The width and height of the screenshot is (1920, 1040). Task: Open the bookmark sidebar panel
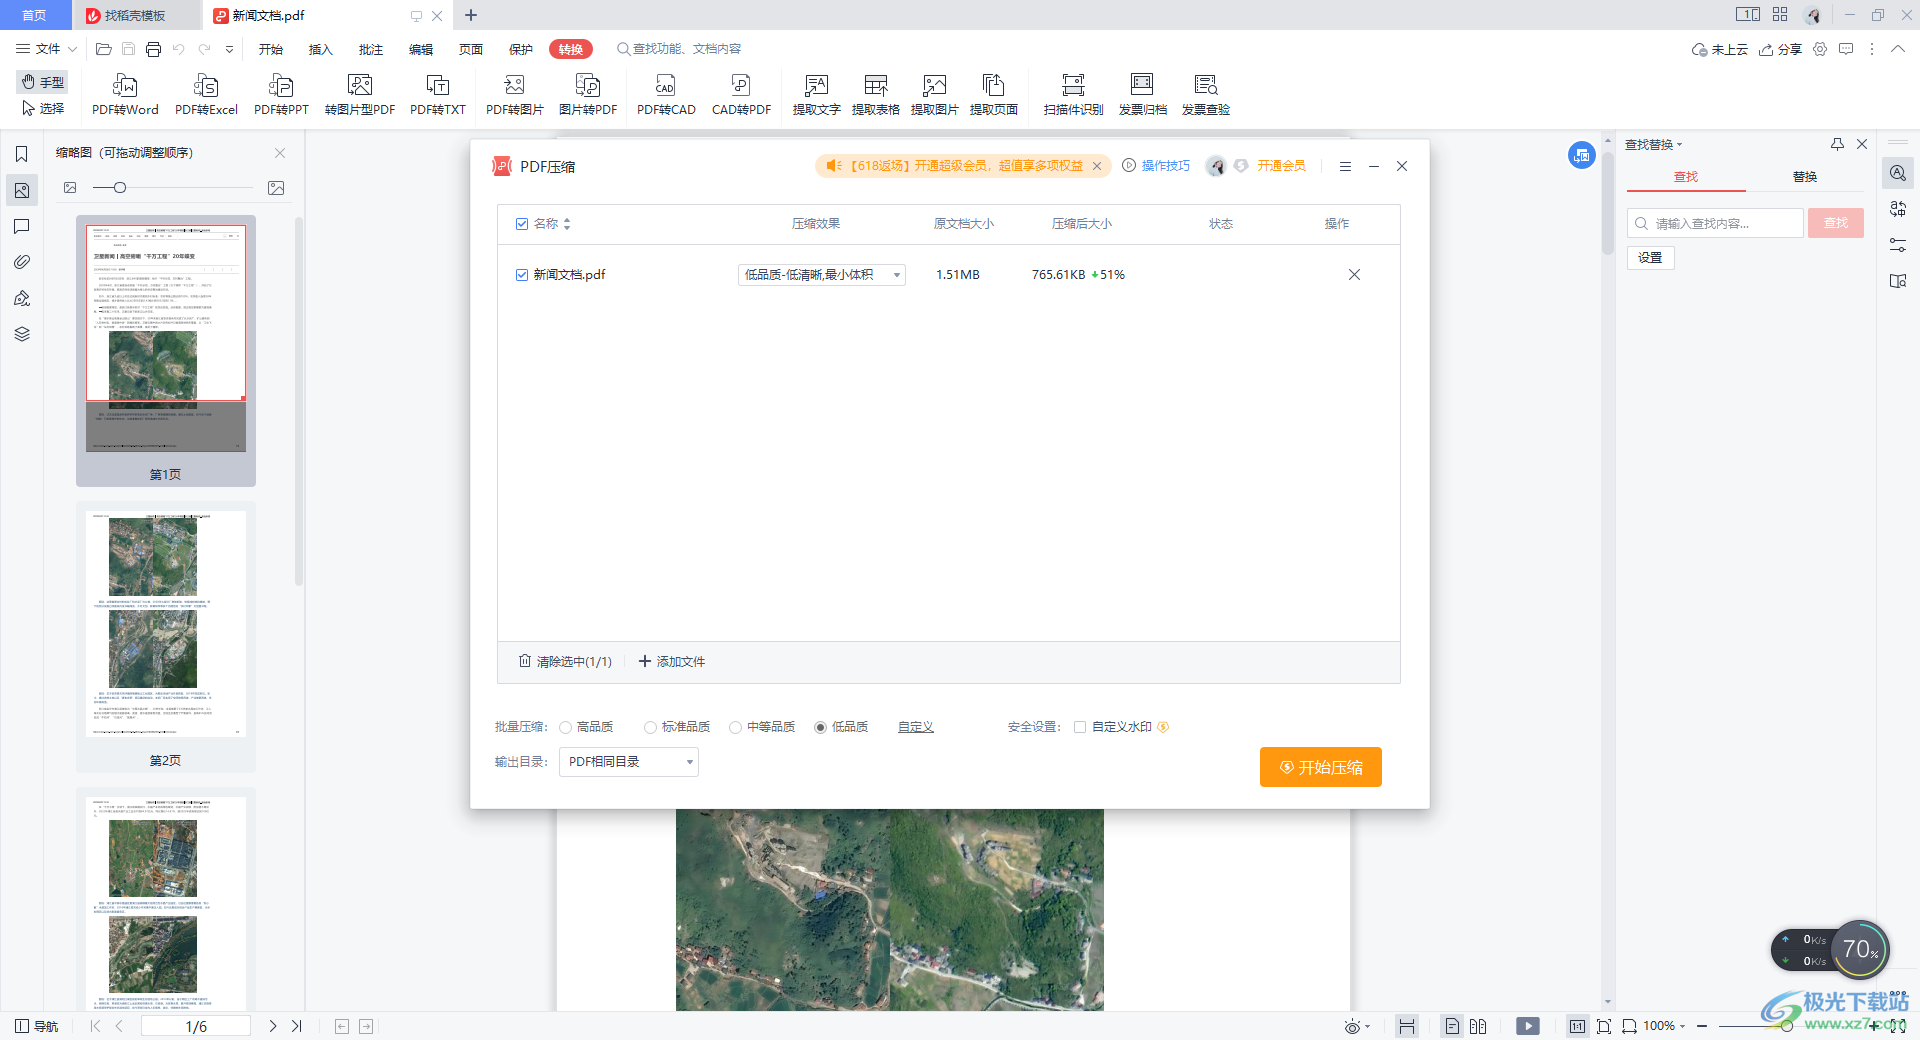pyautogui.click(x=21, y=154)
